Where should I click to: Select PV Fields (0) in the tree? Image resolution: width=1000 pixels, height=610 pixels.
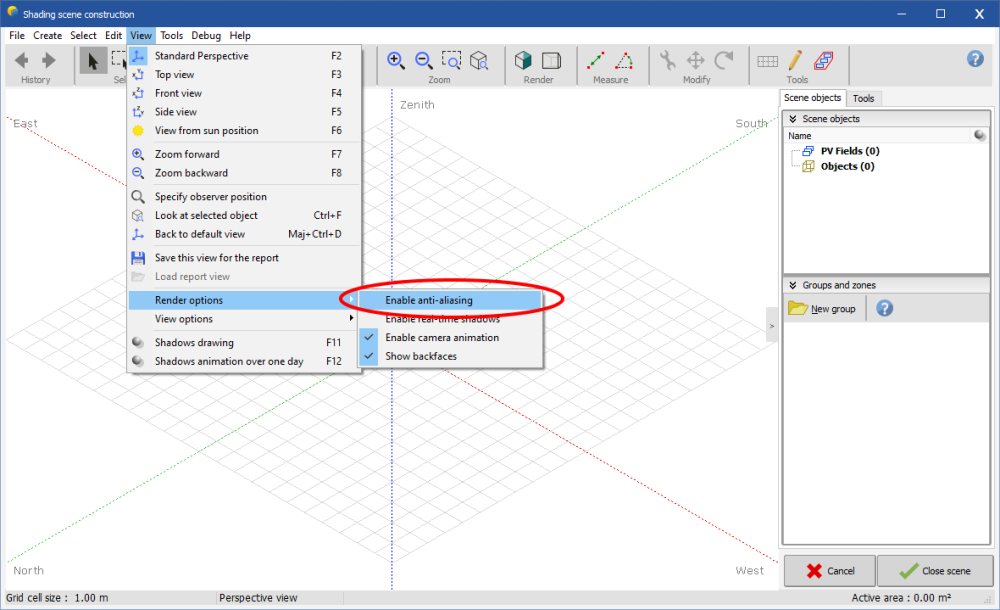pos(848,151)
